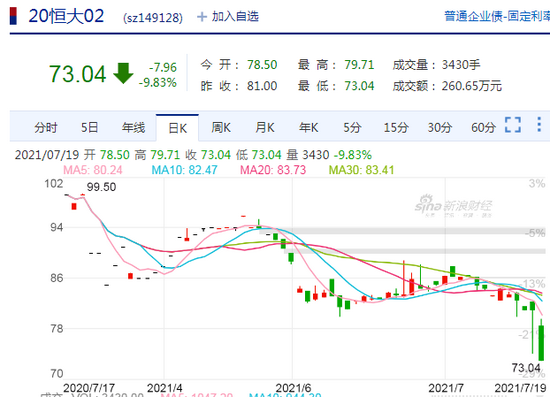550x397 pixels.
Task: Click the MA10: 82.47 legend
Action: pos(185,170)
